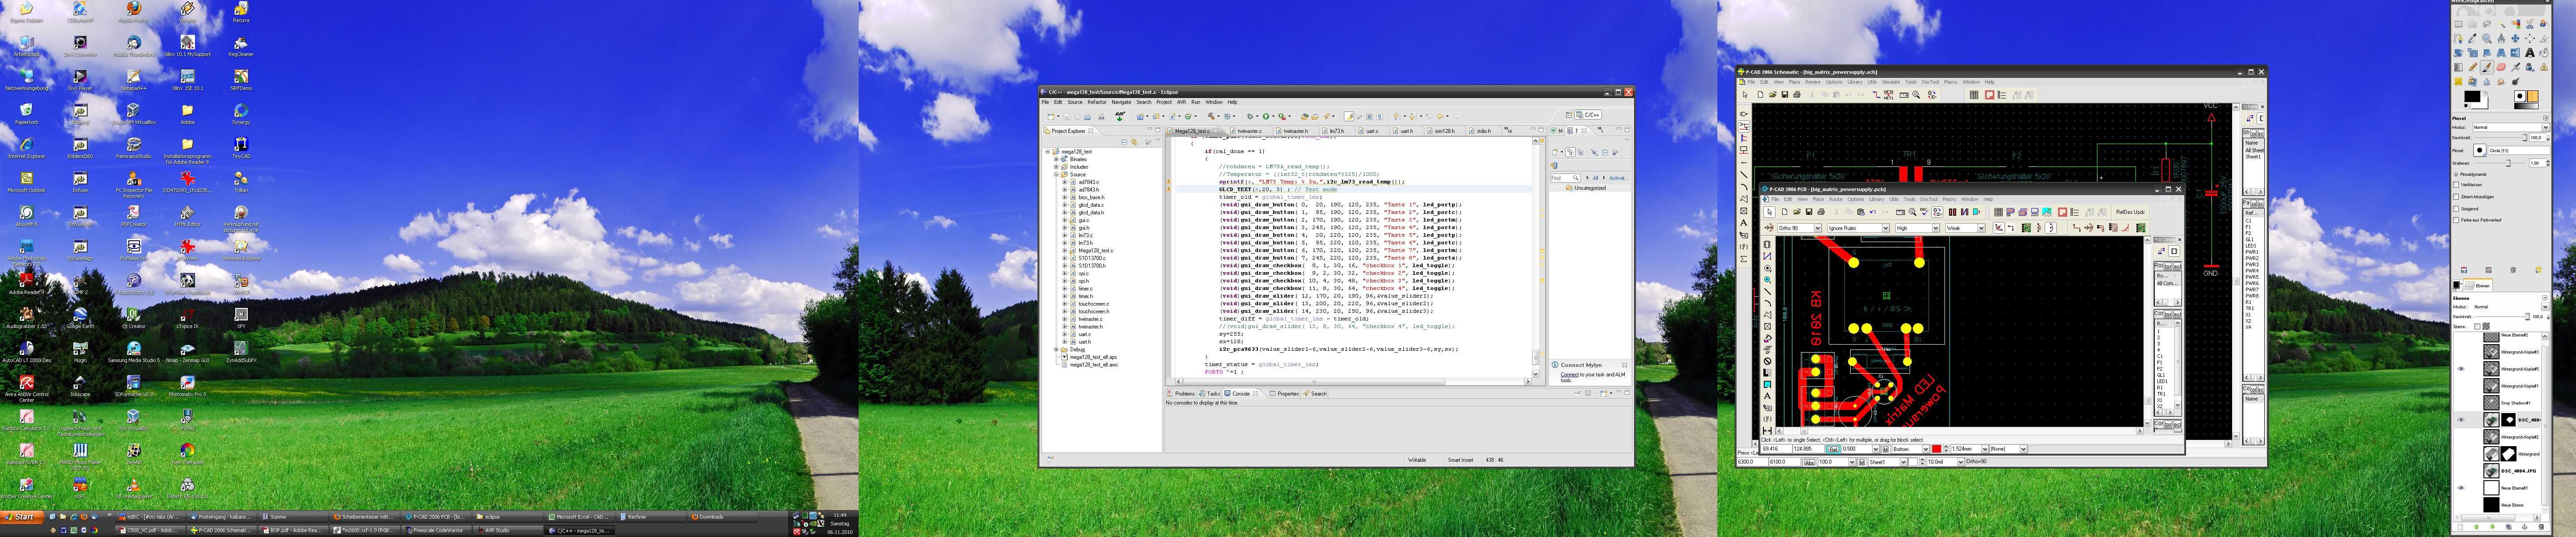The height and width of the screenshot is (537, 2576).
Task: Toggle Zittern hinzufügen checkbox in GIMP
Action: [x=2456, y=197]
